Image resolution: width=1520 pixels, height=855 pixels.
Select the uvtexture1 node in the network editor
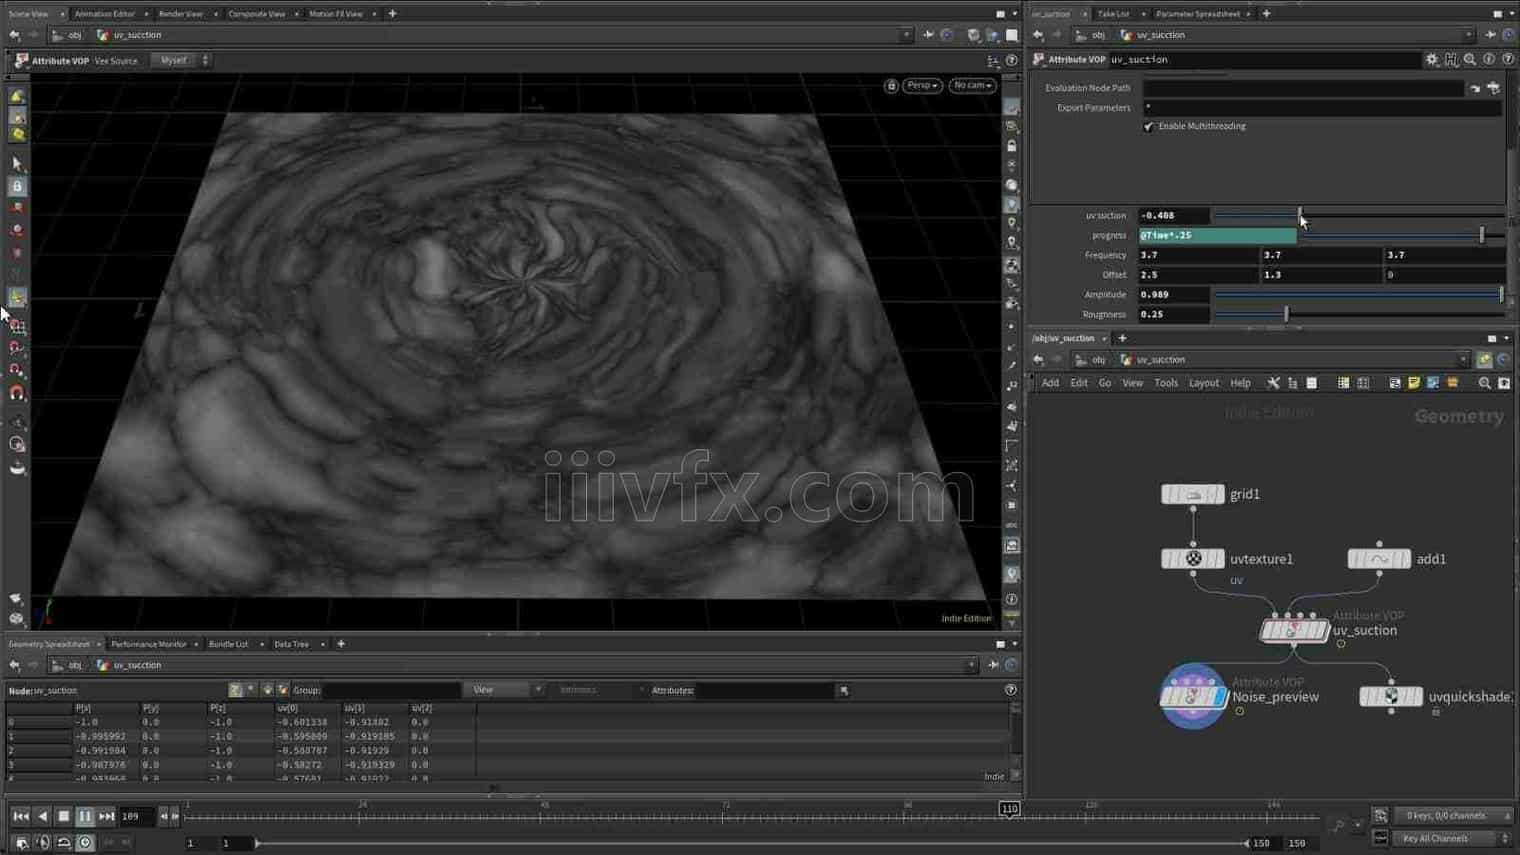click(x=1192, y=558)
